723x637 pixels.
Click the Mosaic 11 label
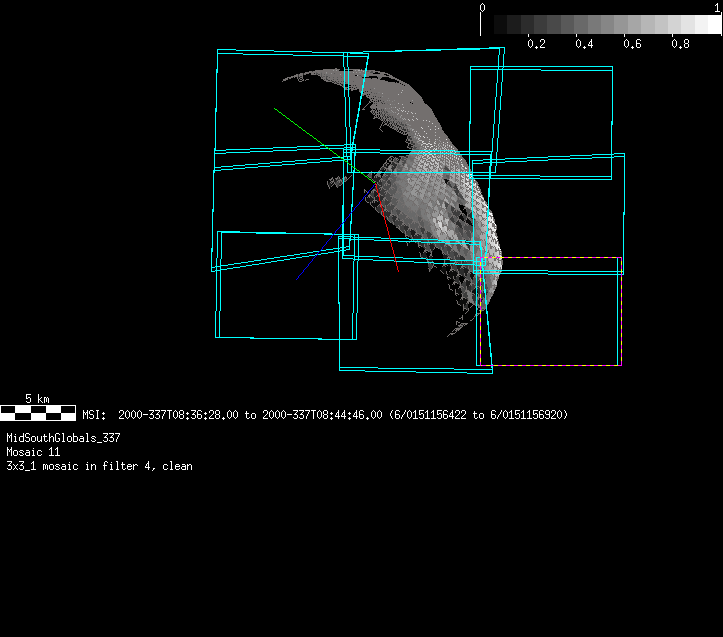(x=33, y=452)
